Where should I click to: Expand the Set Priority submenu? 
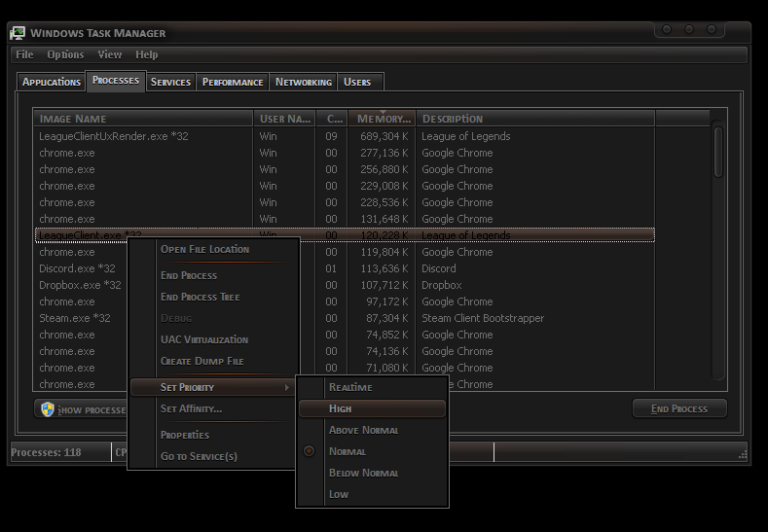point(213,387)
